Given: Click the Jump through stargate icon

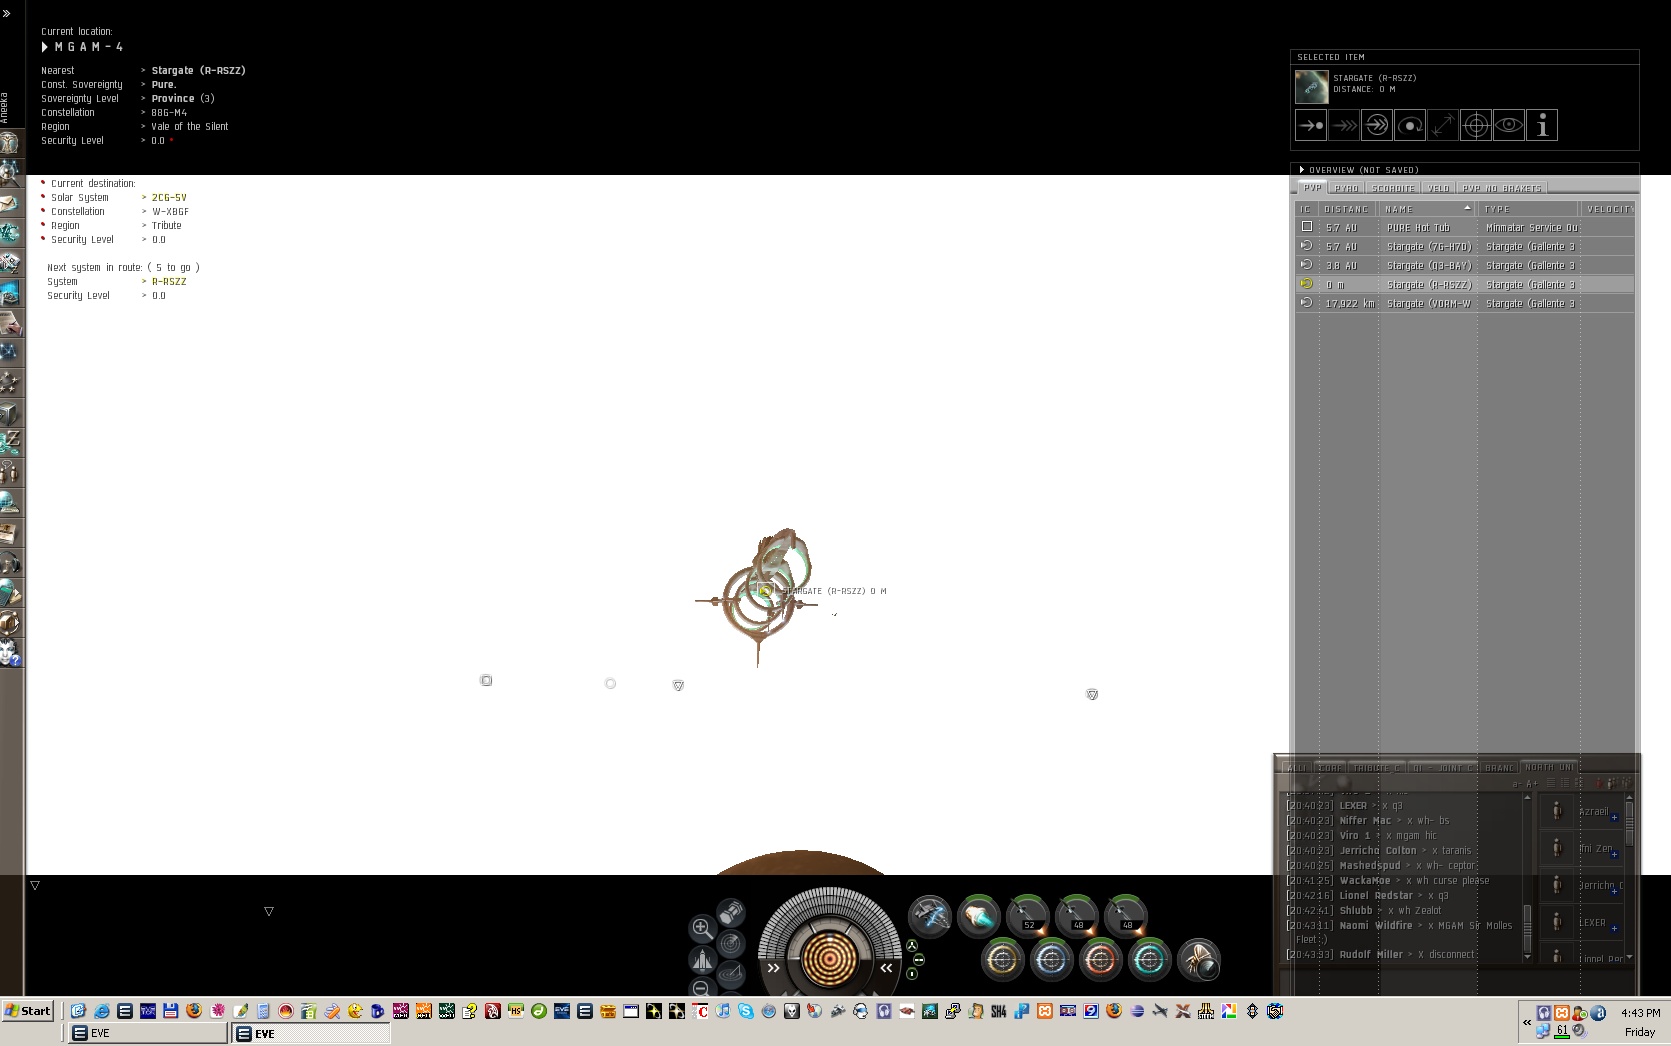Looking at the screenshot, I should [x=1377, y=126].
